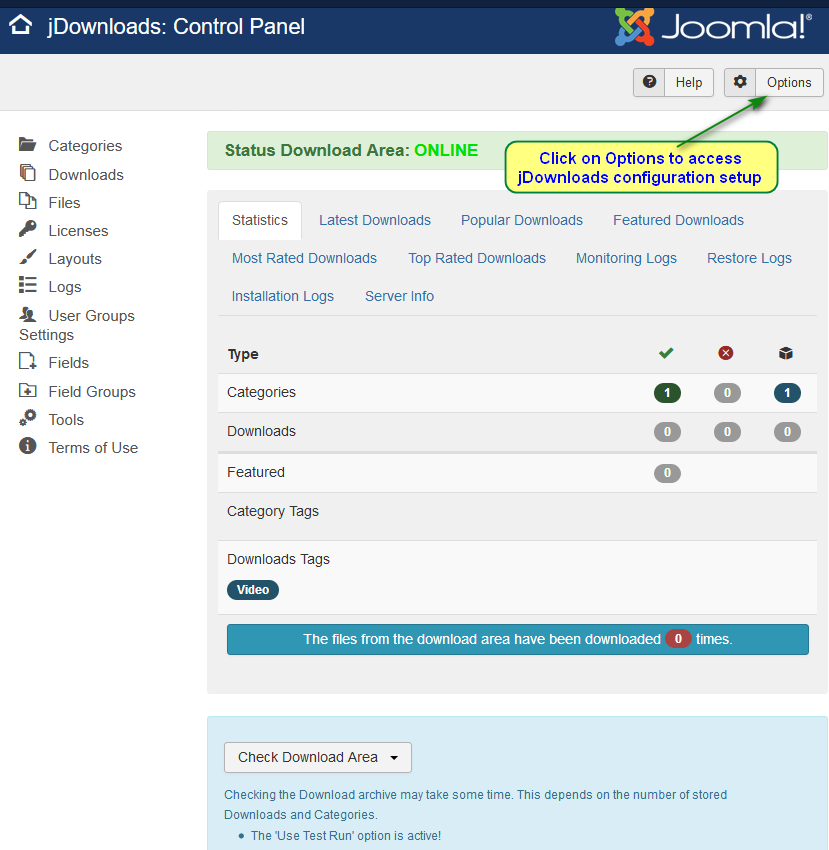Open the Installation Logs tab
This screenshot has height=850, width=829.
[282, 296]
